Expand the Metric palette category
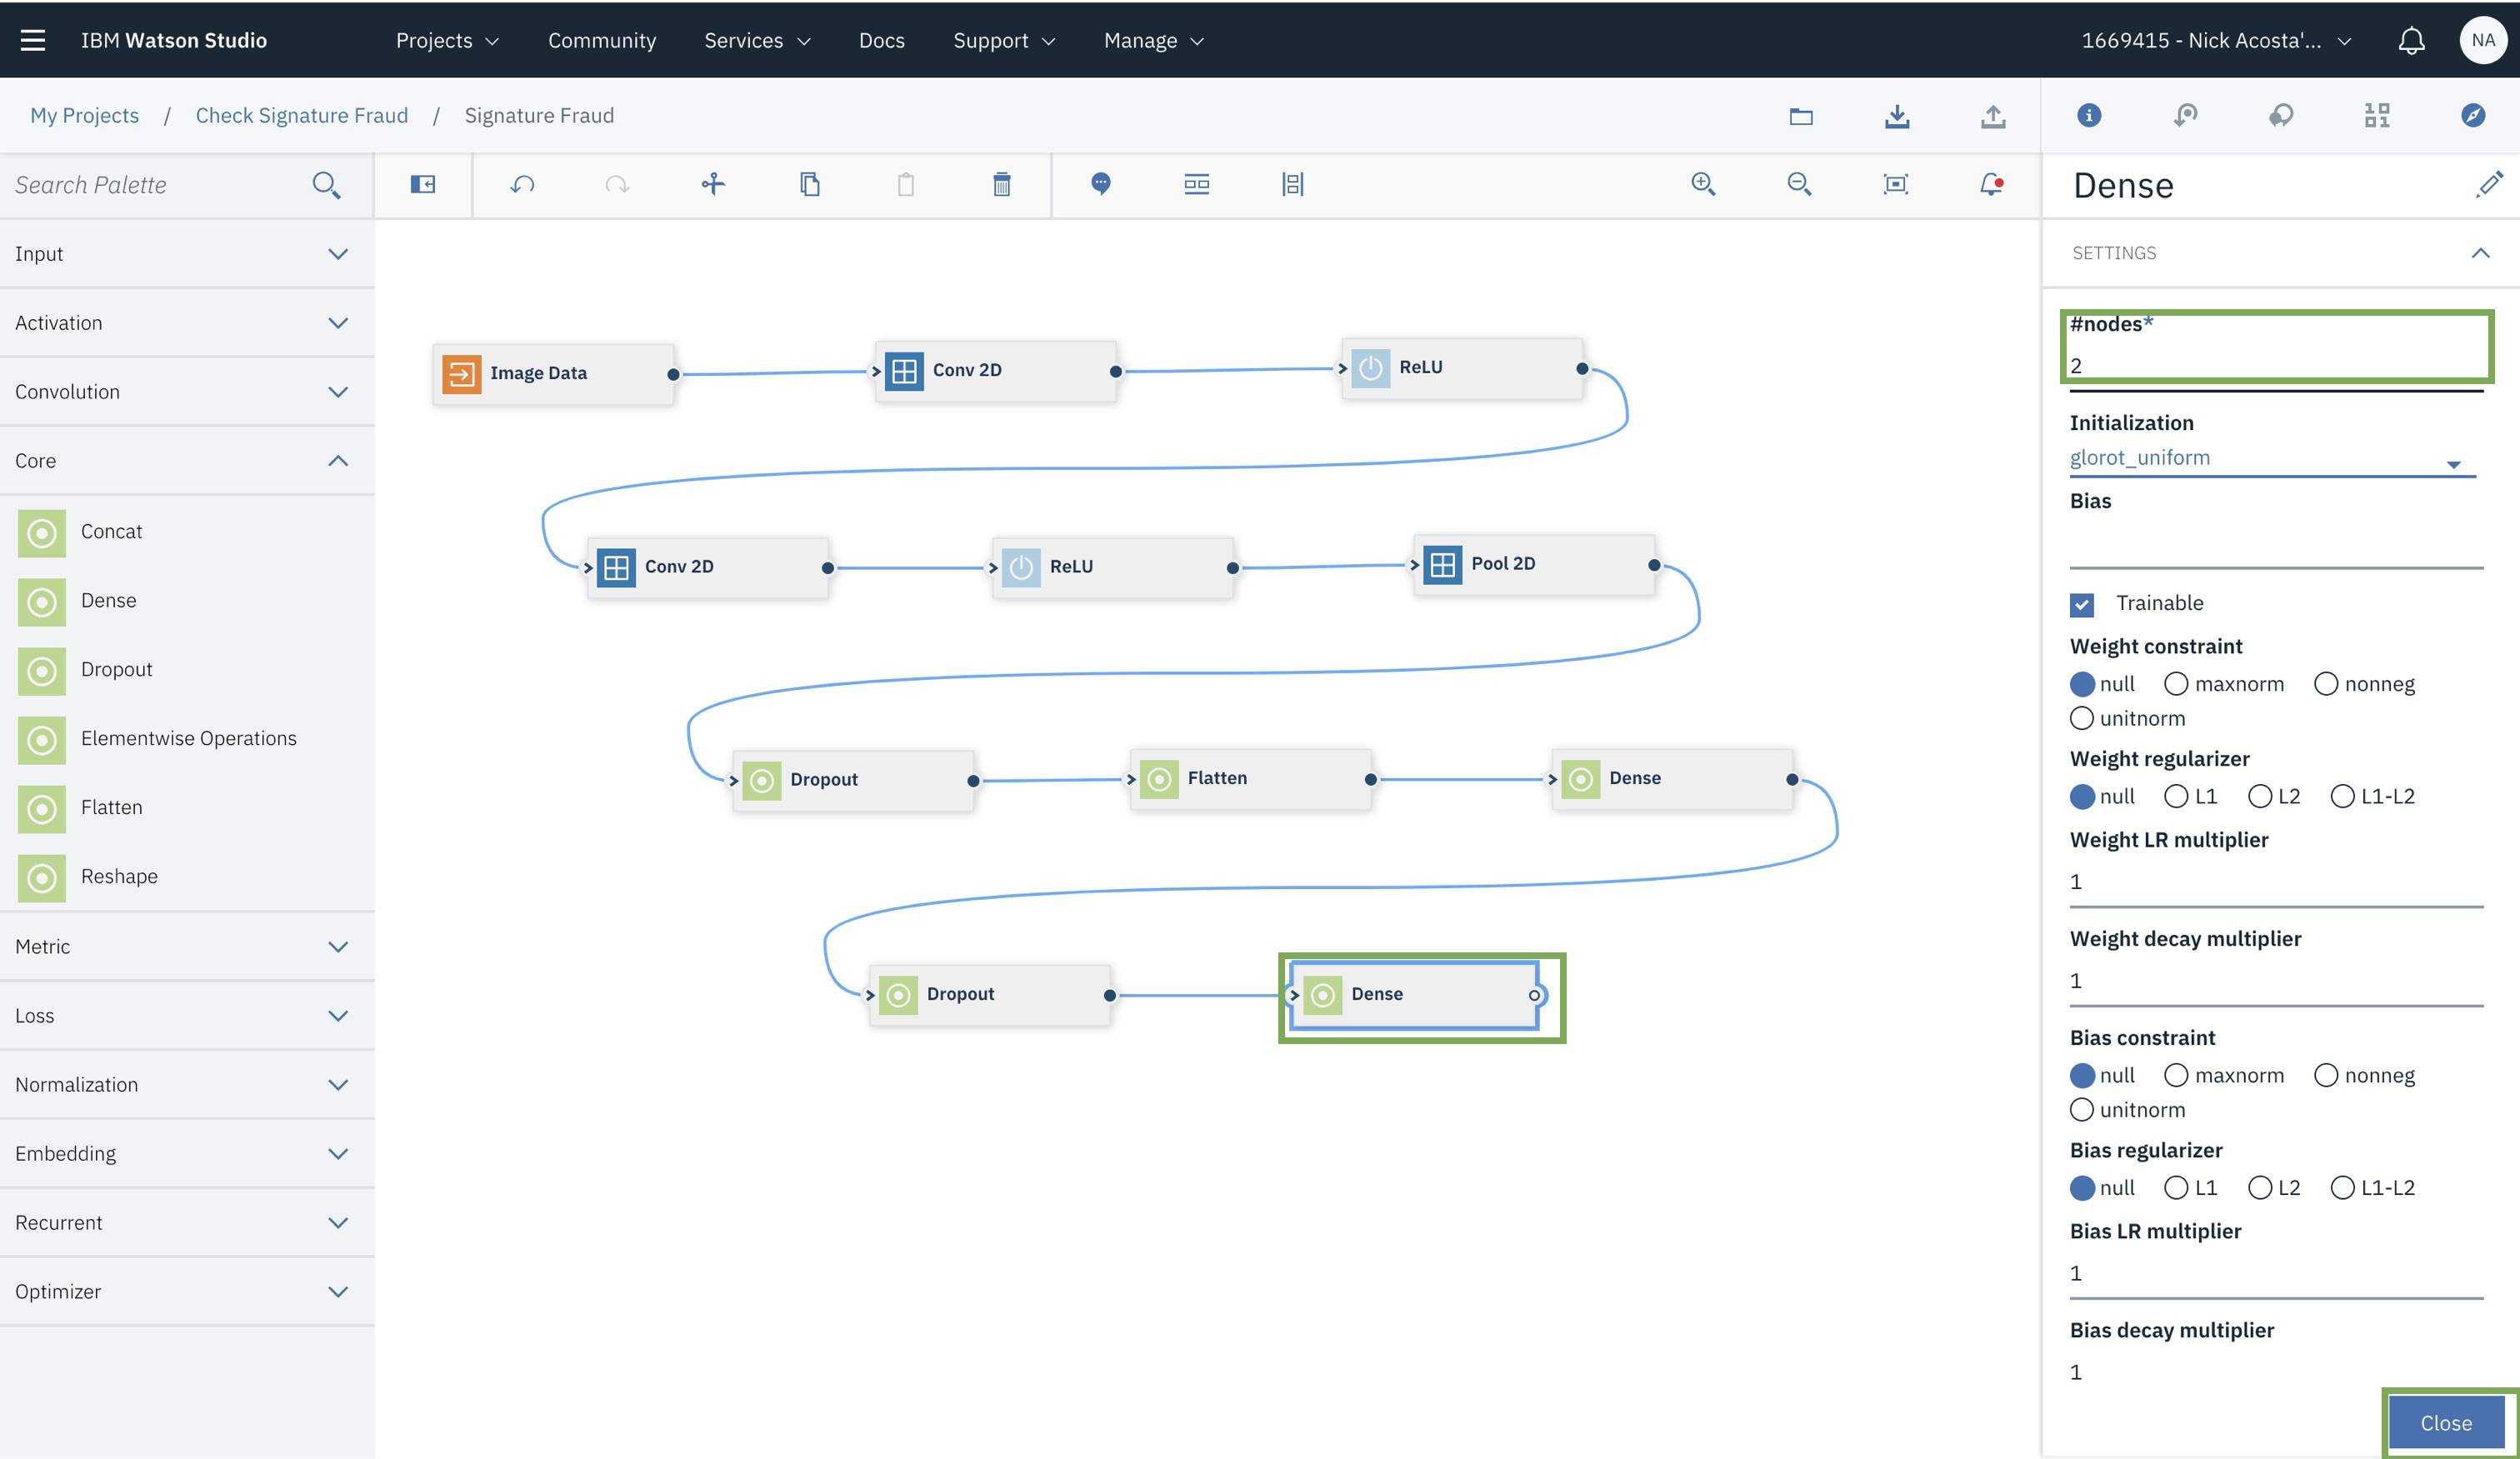The height and width of the screenshot is (1459, 2520). (187, 947)
